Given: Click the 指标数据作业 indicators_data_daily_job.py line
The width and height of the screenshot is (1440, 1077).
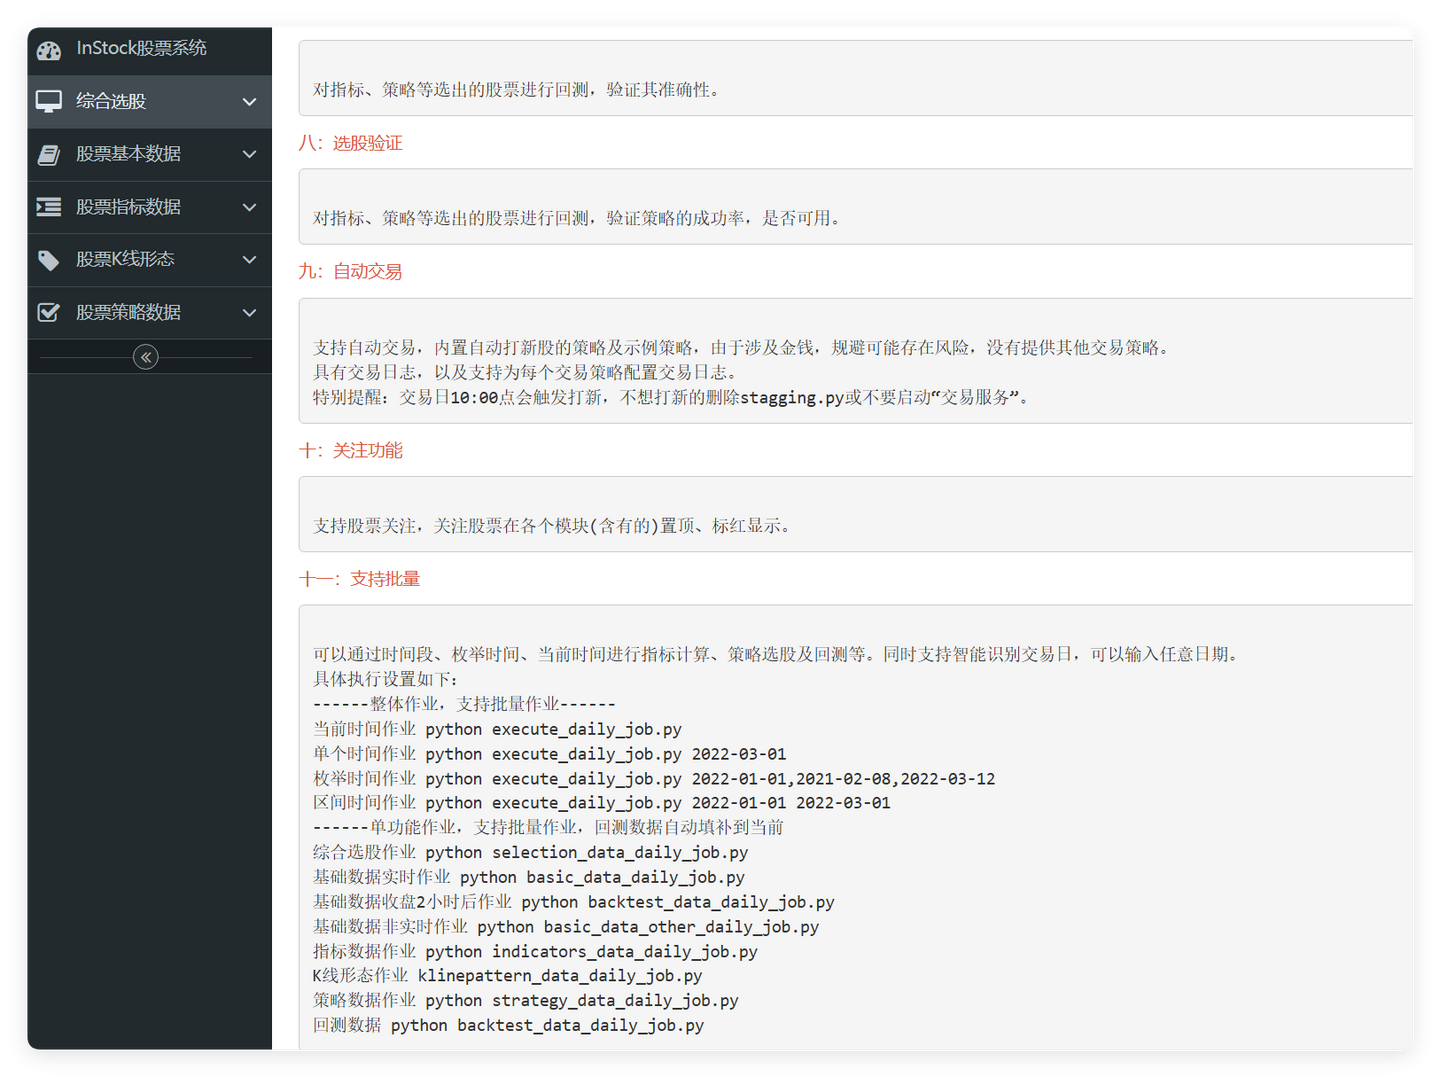Looking at the screenshot, I should (535, 952).
